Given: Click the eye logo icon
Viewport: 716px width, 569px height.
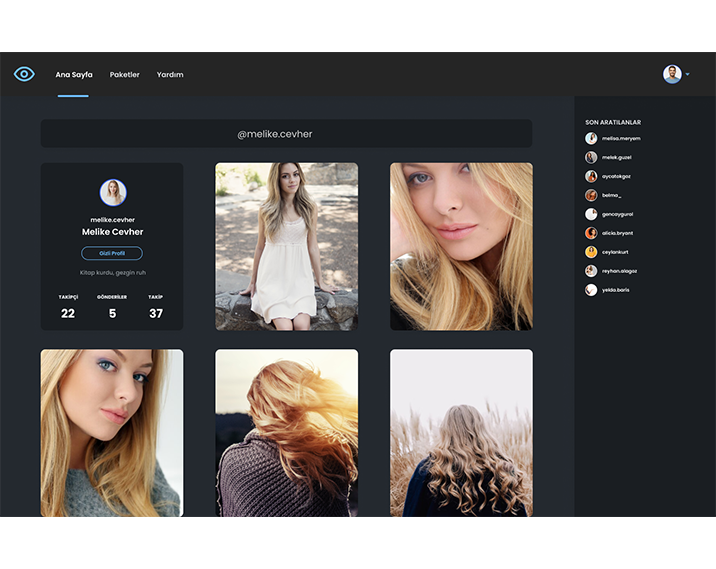Looking at the screenshot, I should pyautogui.click(x=24, y=74).
